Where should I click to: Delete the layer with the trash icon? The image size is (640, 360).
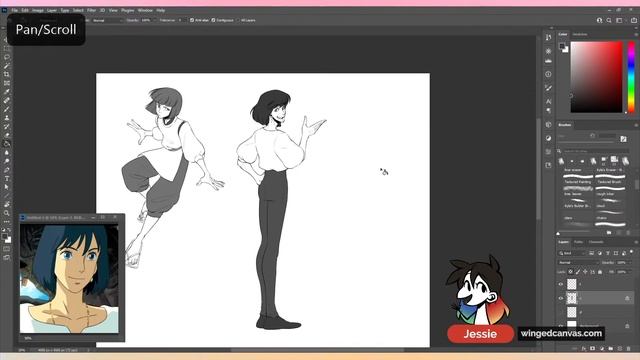[629, 349]
